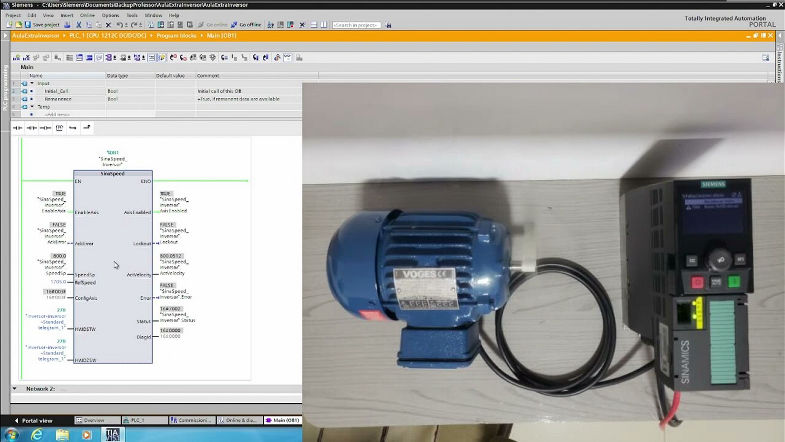Insert an empty box instruction

pyautogui.click(x=60, y=128)
